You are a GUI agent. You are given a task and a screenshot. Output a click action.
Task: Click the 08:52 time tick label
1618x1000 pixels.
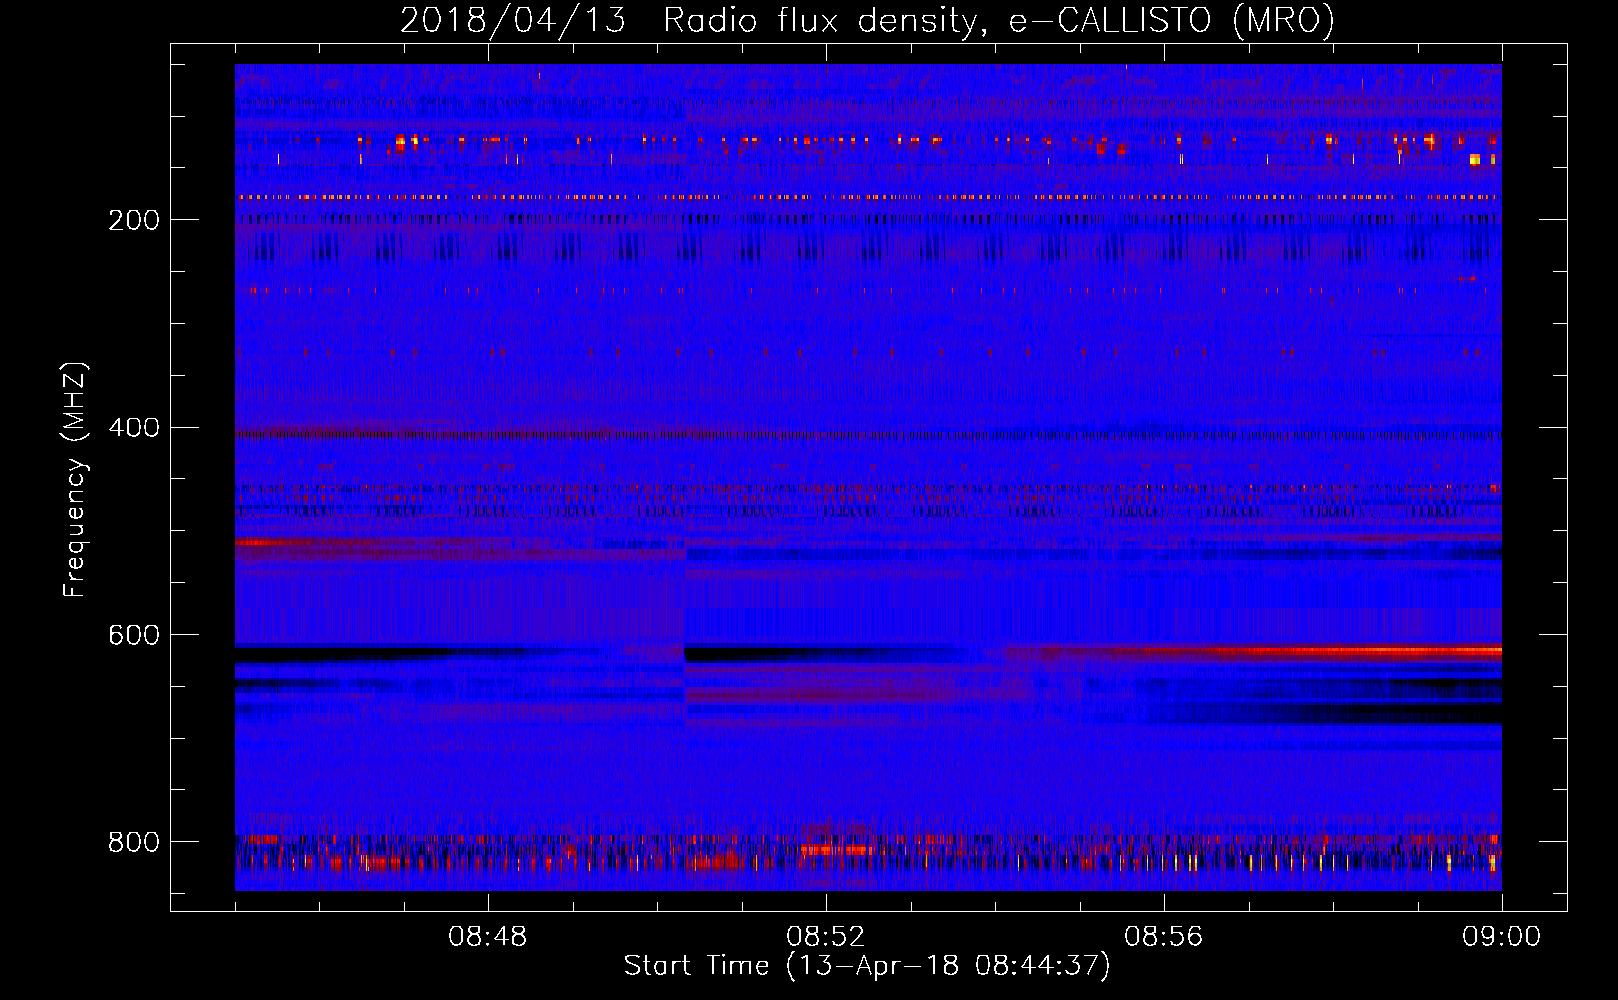[x=826, y=937]
